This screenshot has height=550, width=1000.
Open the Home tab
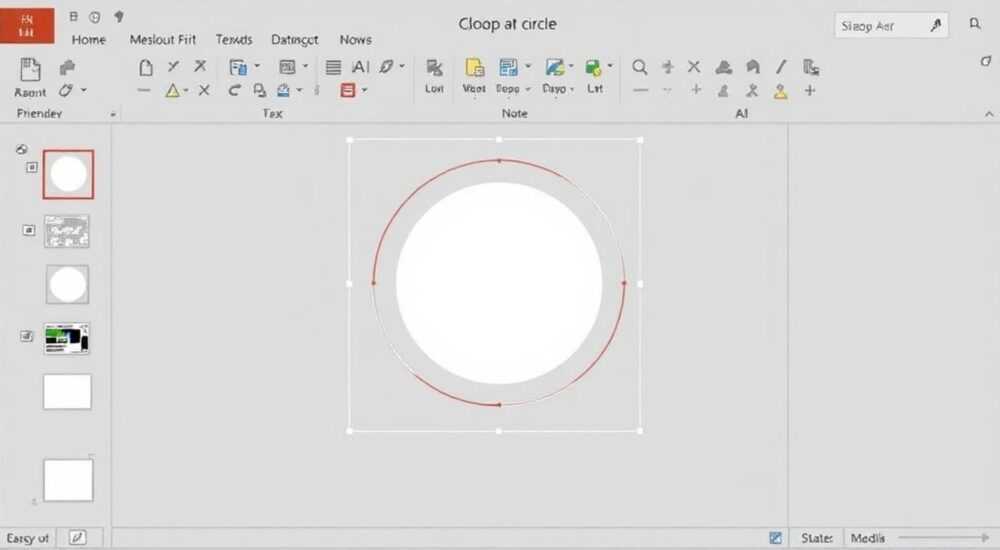click(x=89, y=40)
